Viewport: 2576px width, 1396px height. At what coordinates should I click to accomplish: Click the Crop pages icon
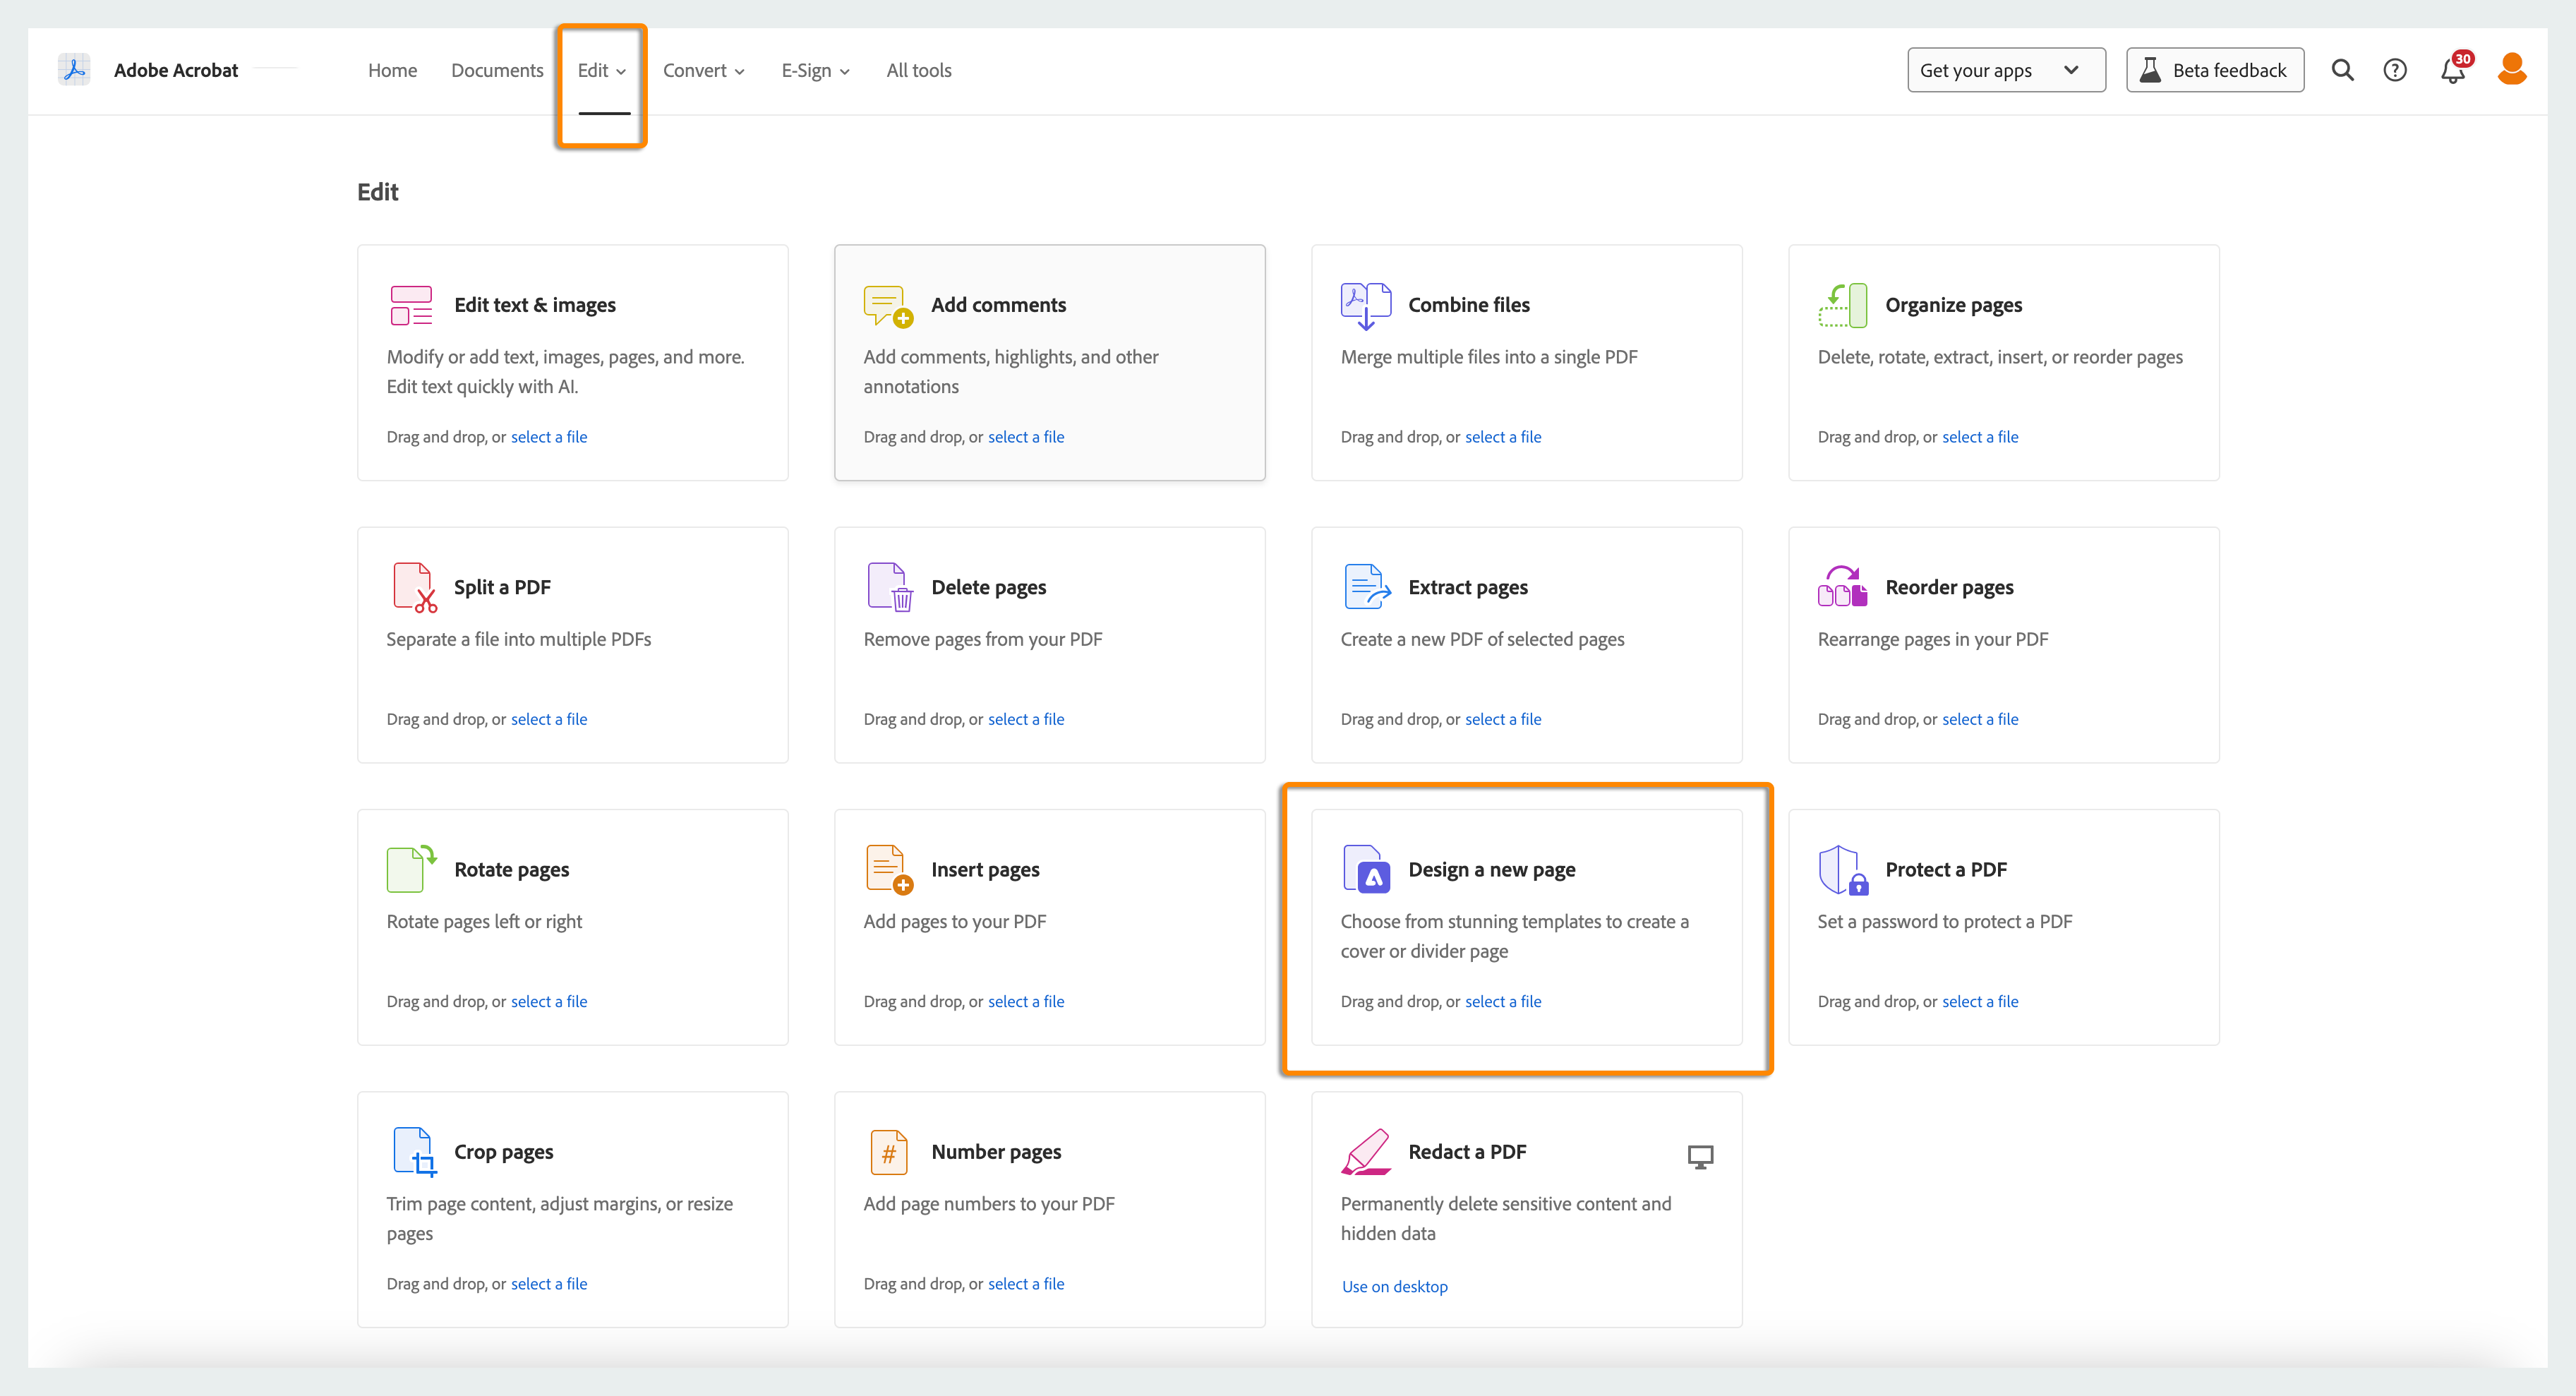[x=414, y=1151]
